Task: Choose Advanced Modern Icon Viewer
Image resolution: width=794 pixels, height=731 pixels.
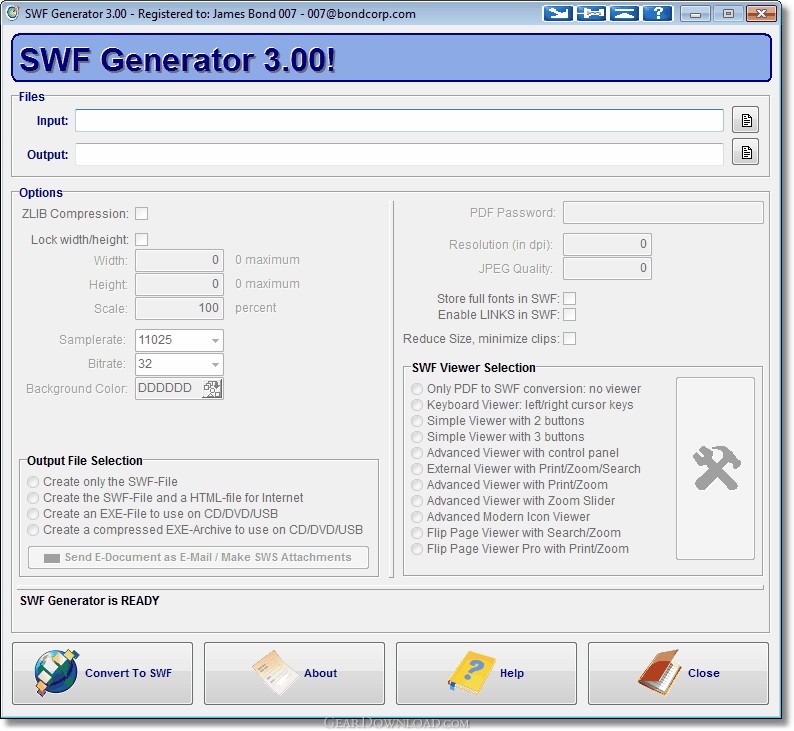Action: pyautogui.click(x=500, y=517)
